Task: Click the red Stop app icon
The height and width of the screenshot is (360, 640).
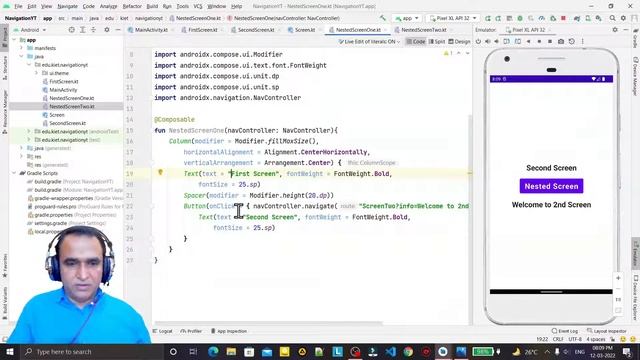Action: (x=563, y=18)
